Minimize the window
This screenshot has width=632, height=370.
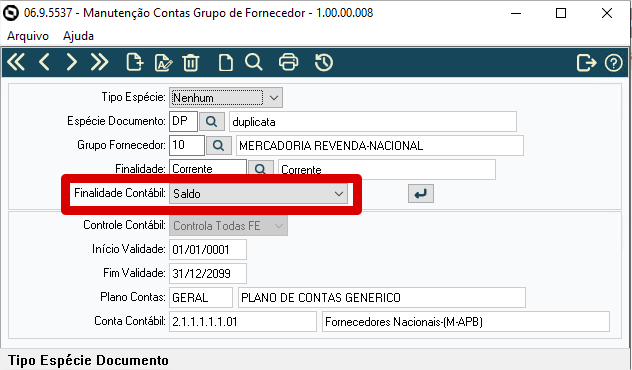[x=516, y=13]
